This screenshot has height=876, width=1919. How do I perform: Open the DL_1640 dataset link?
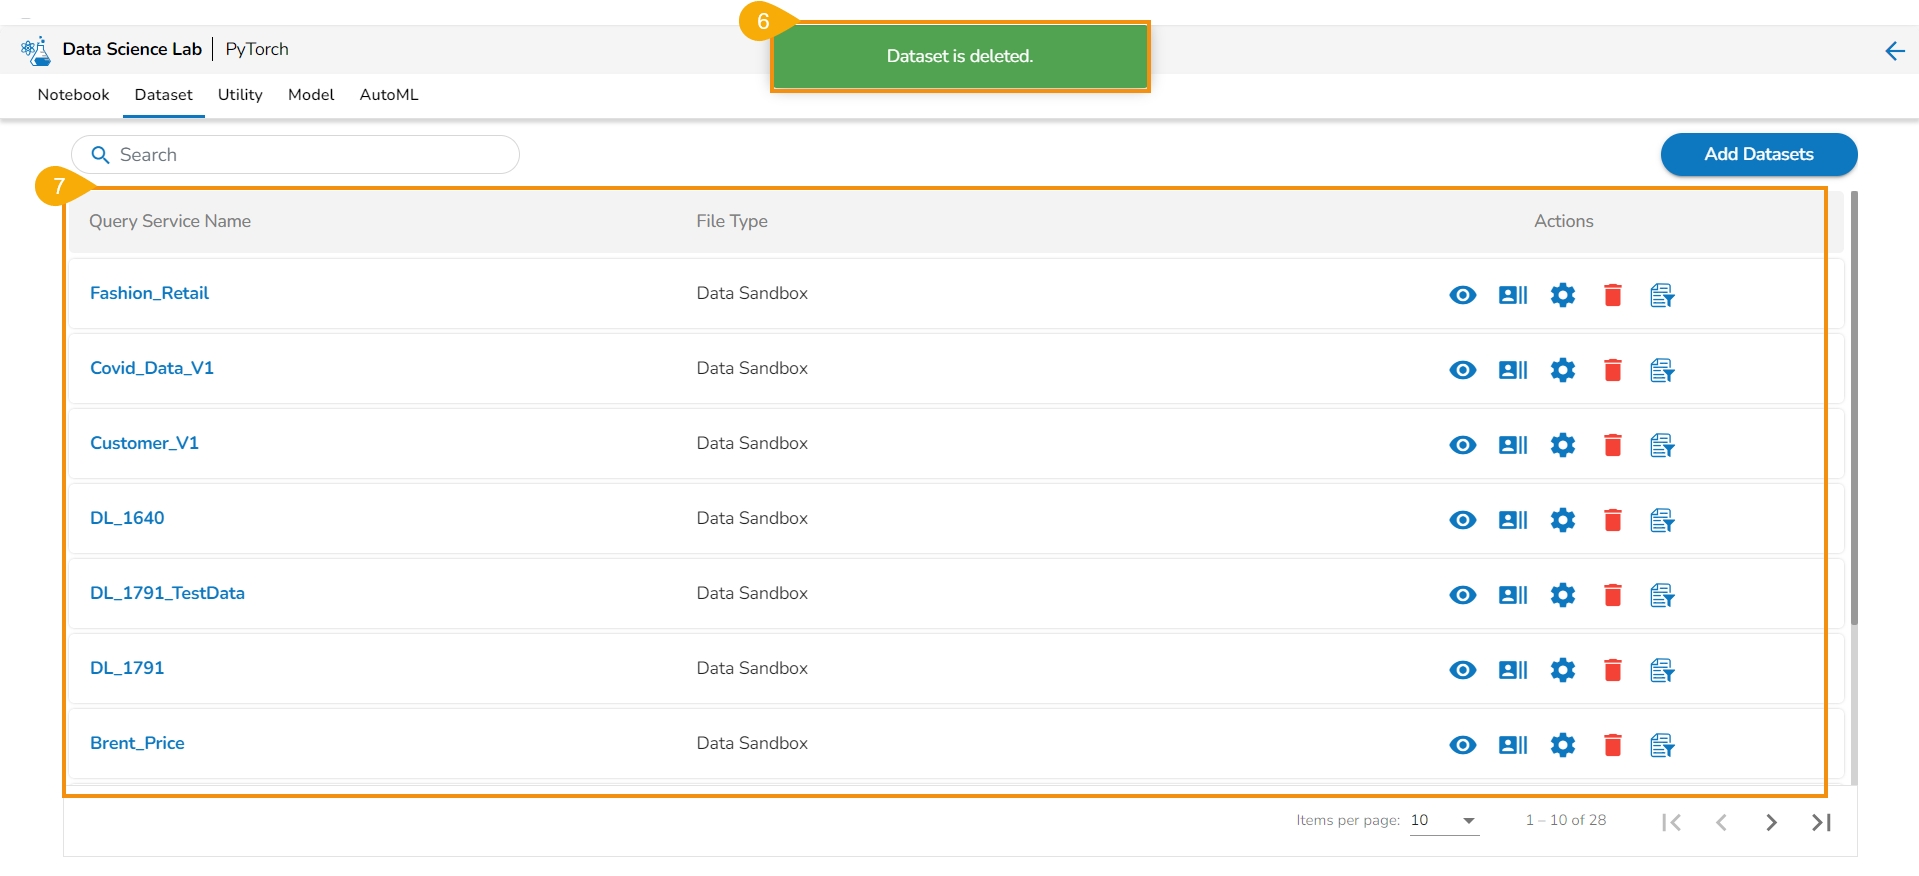(127, 518)
